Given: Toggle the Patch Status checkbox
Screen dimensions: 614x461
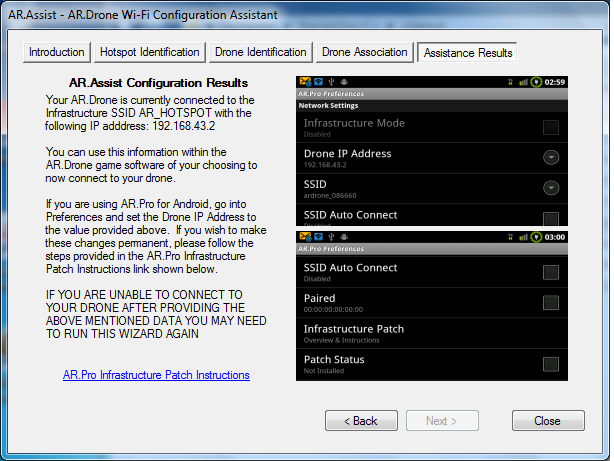Looking at the screenshot, I should point(551,364).
